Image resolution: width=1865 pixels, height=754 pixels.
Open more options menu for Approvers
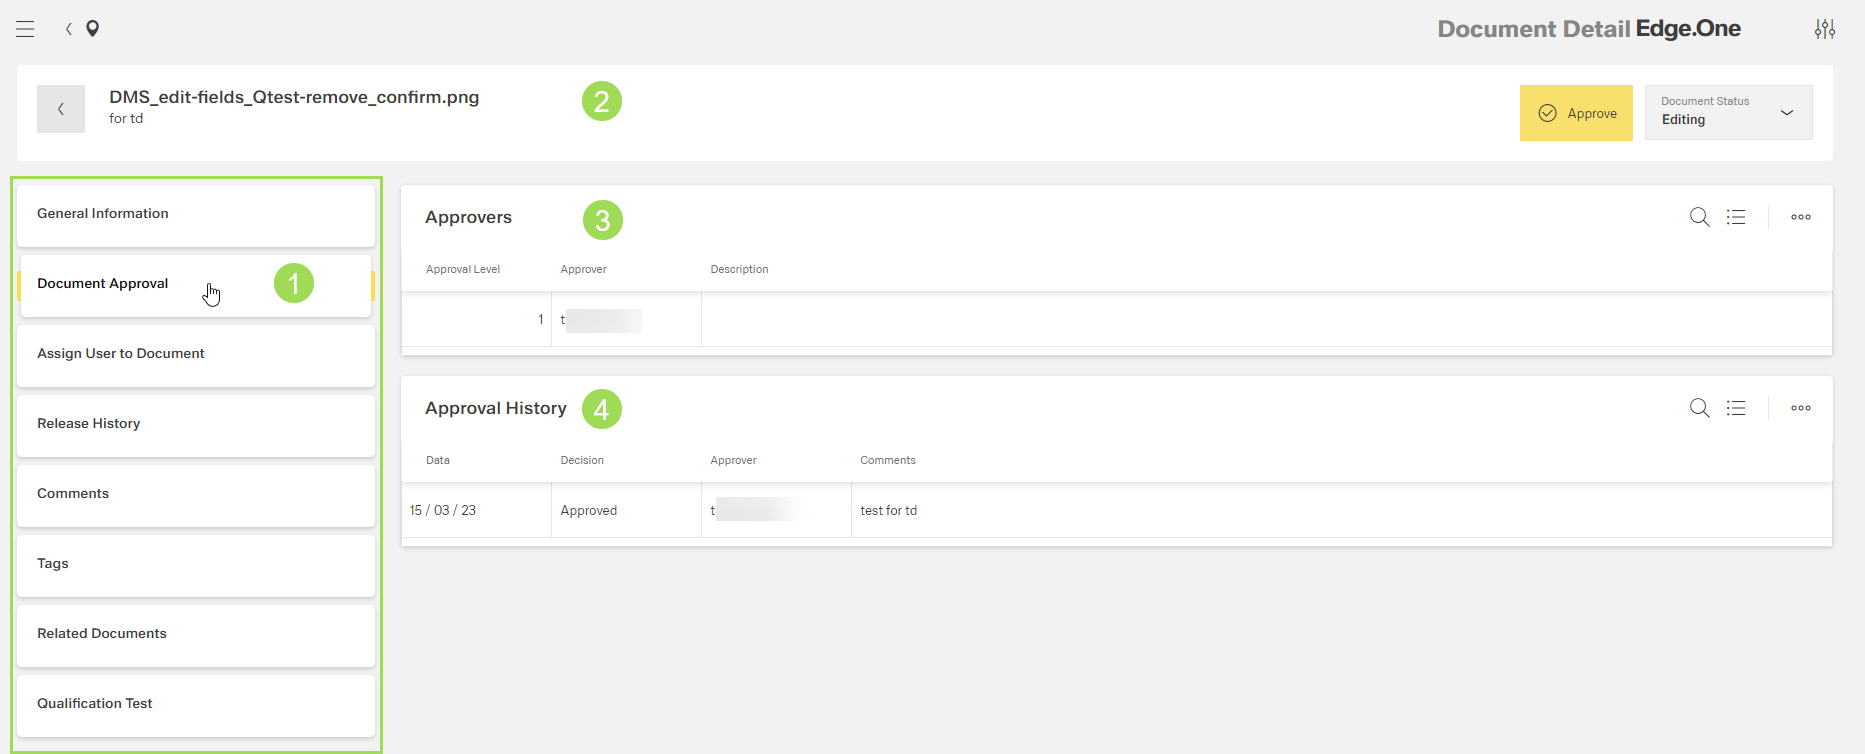point(1800,217)
